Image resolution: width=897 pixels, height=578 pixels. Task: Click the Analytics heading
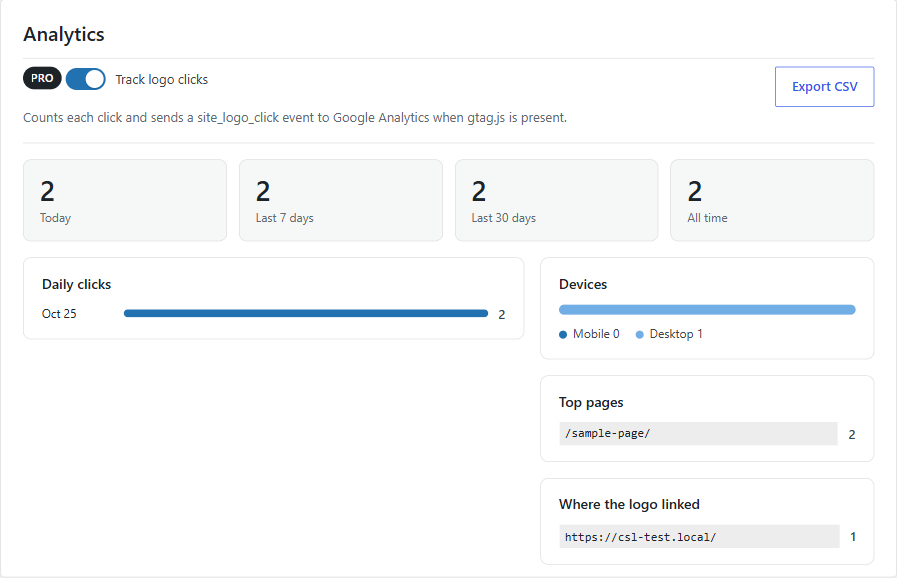(63, 34)
